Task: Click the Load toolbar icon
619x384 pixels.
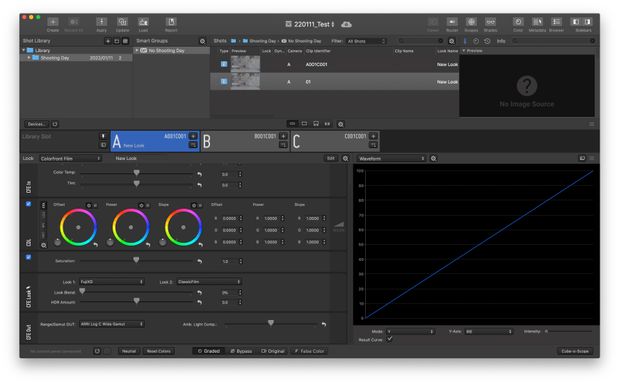Action: (143, 22)
